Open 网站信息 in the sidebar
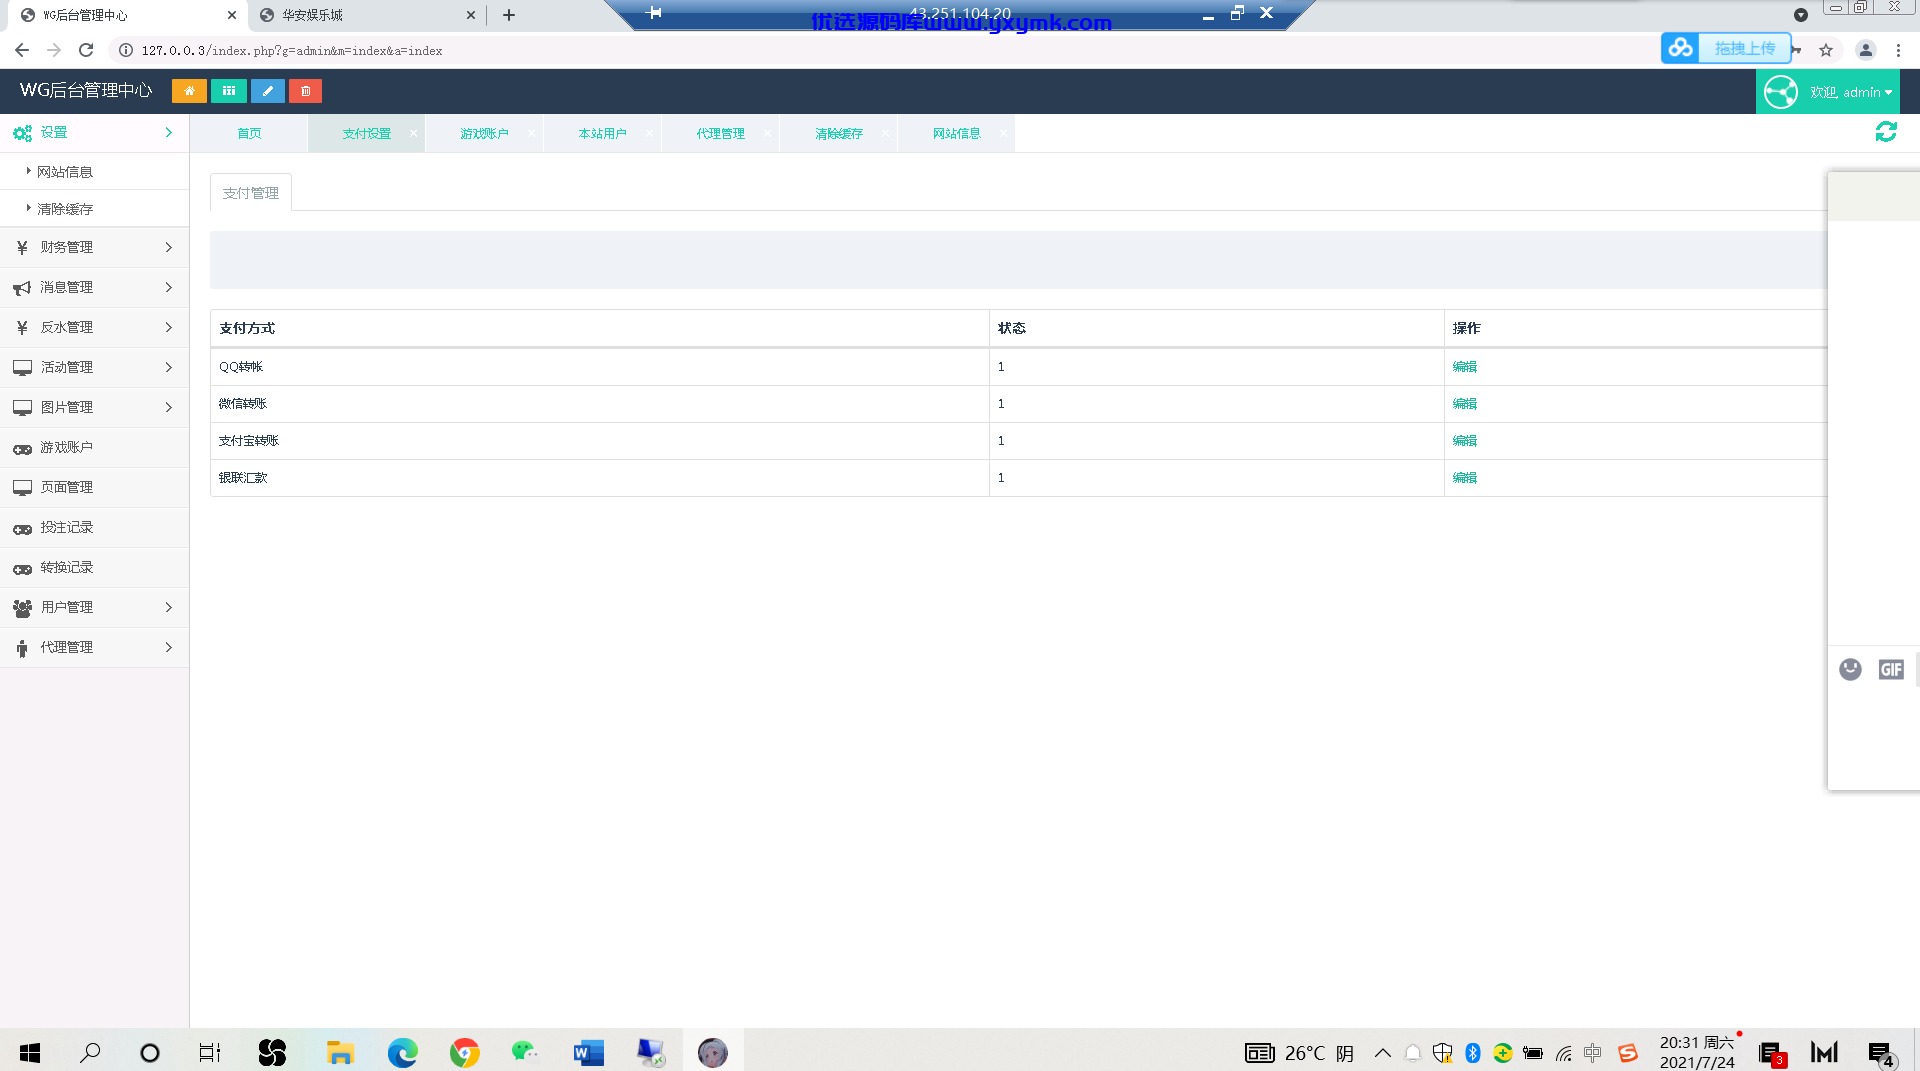 [65, 172]
